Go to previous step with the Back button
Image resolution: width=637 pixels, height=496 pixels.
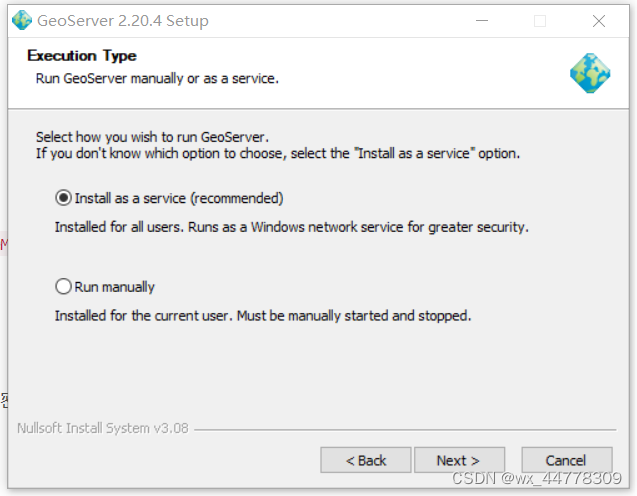click(366, 460)
